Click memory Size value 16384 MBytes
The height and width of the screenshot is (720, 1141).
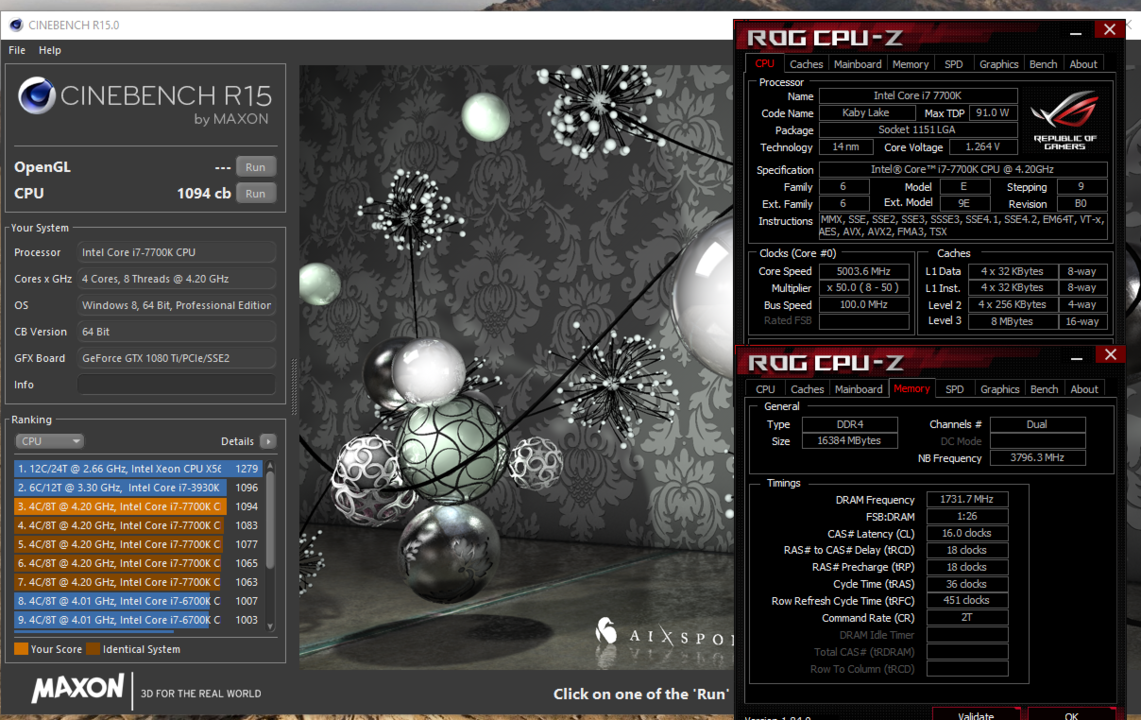pyautogui.click(x=849, y=441)
